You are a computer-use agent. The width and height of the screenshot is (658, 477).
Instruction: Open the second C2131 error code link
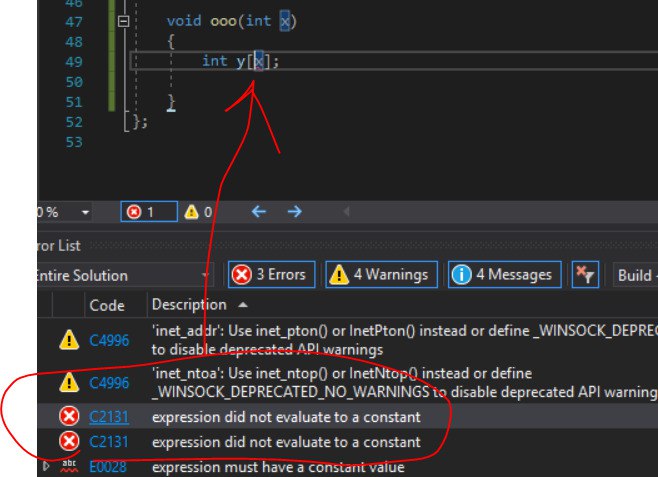(109, 442)
